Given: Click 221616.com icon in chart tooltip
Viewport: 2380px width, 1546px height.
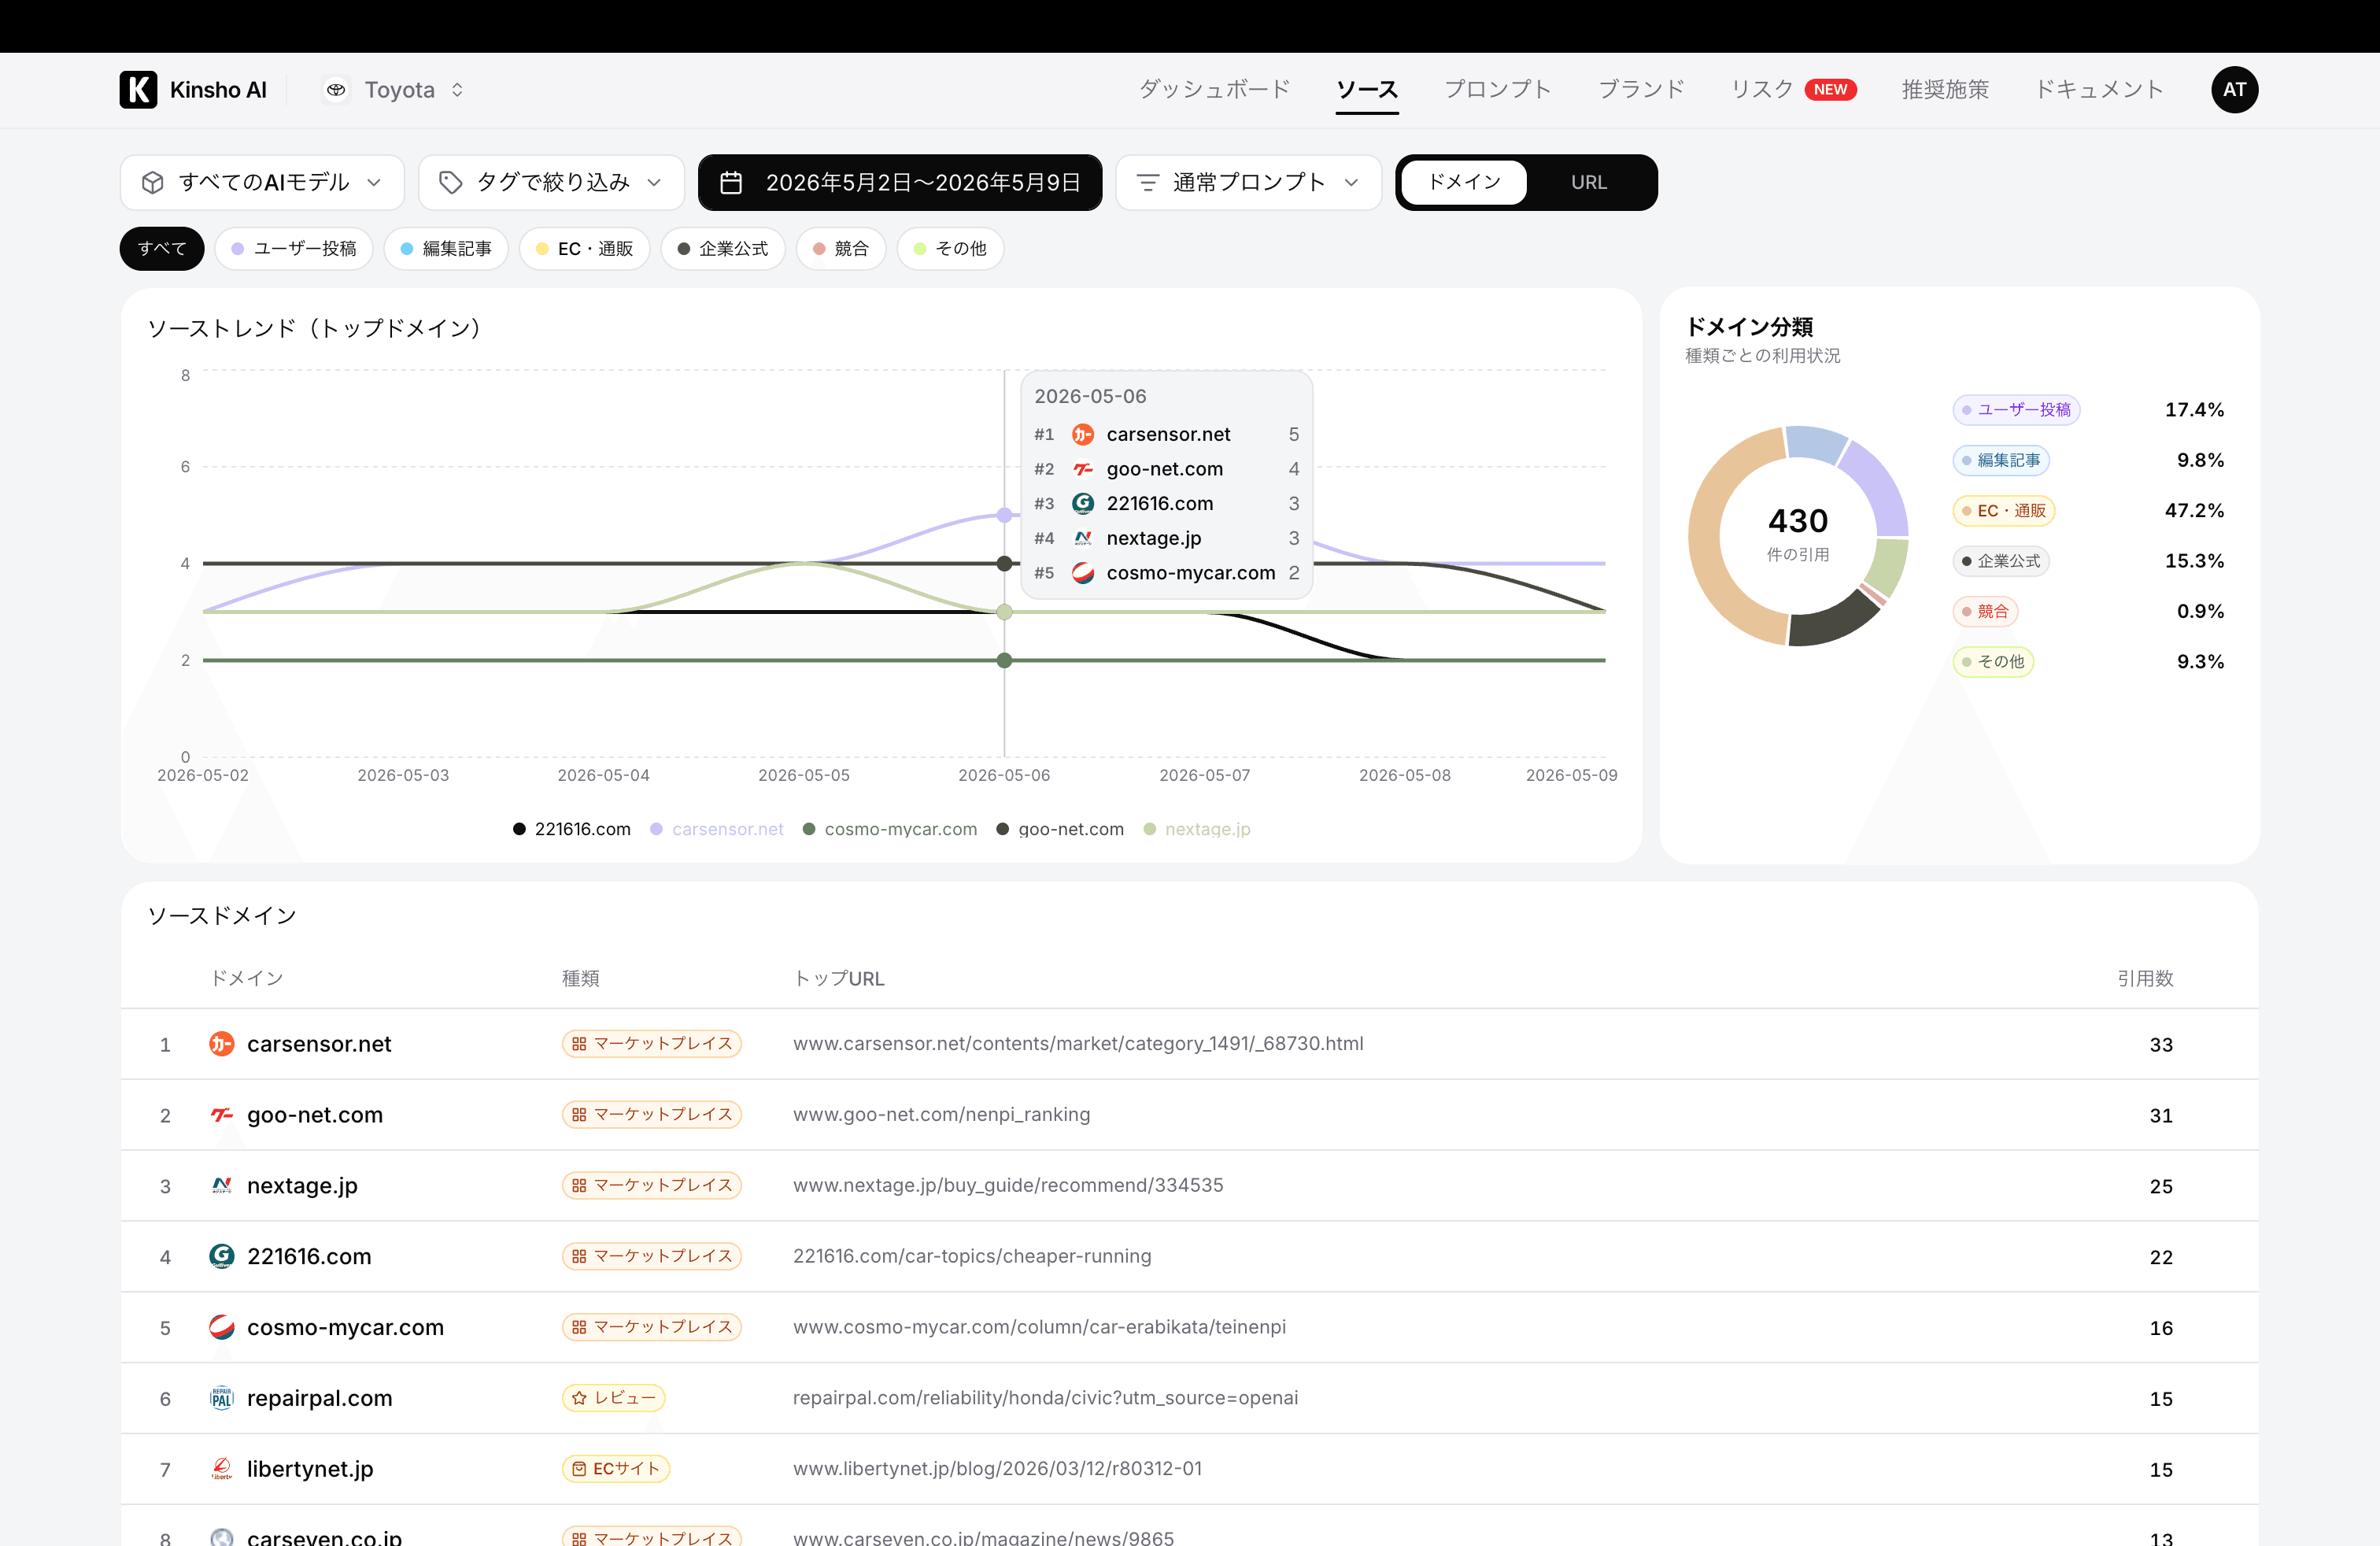Looking at the screenshot, I should pyautogui.click(x=1082, y=503).
